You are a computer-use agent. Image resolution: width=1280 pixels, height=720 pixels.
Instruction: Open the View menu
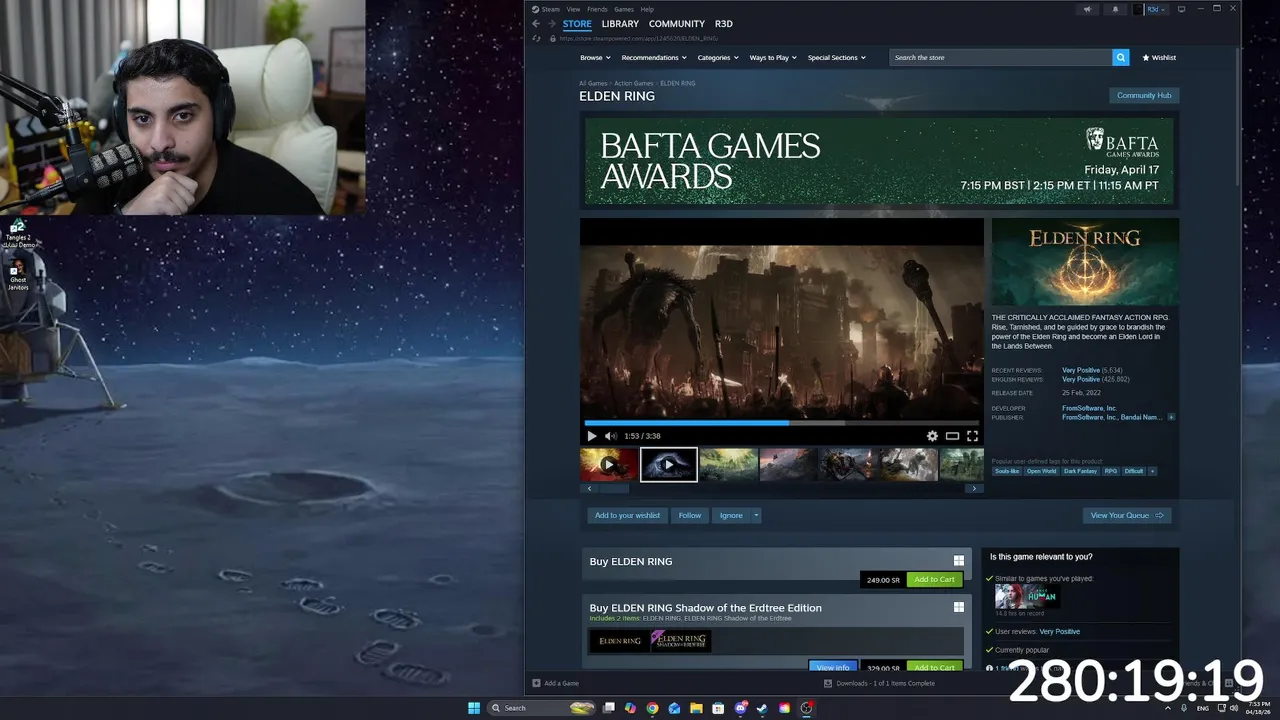pos(573,9)
